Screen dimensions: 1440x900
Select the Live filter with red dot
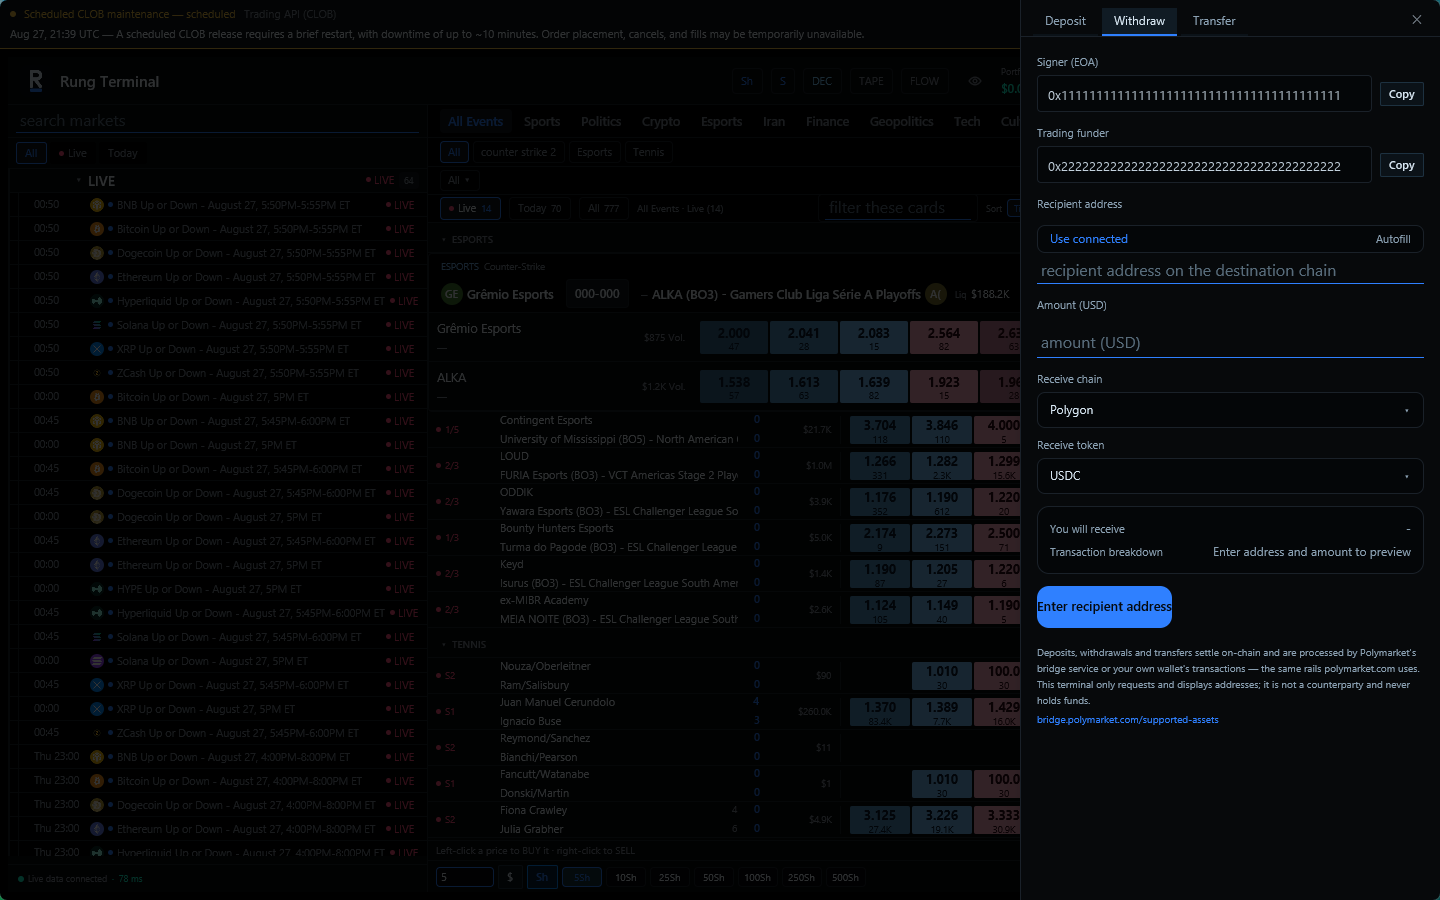(x=73, y=153)
